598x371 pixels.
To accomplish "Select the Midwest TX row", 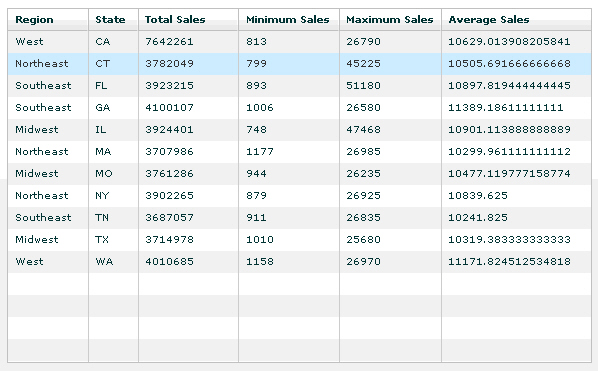I will (299, 240).
